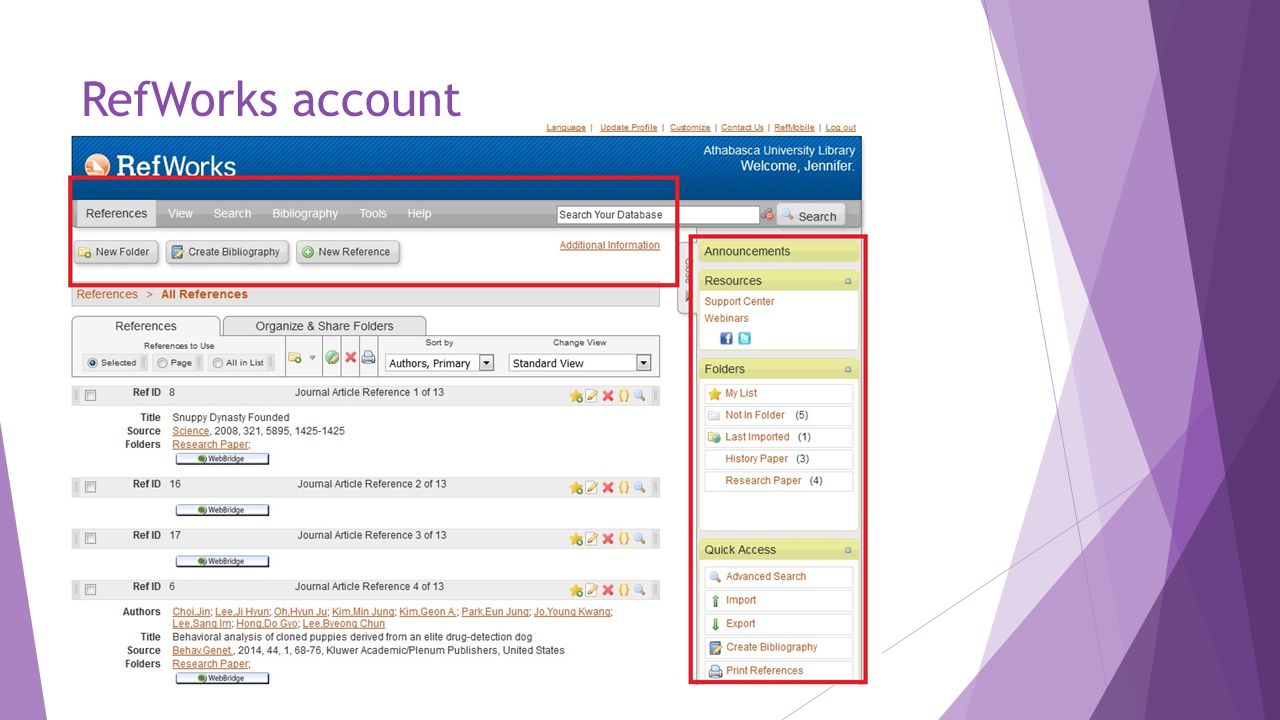Click the Log out link
The width and height of the screenshot is (1280, 720).
pyautogui.click(x=841, y=127)
